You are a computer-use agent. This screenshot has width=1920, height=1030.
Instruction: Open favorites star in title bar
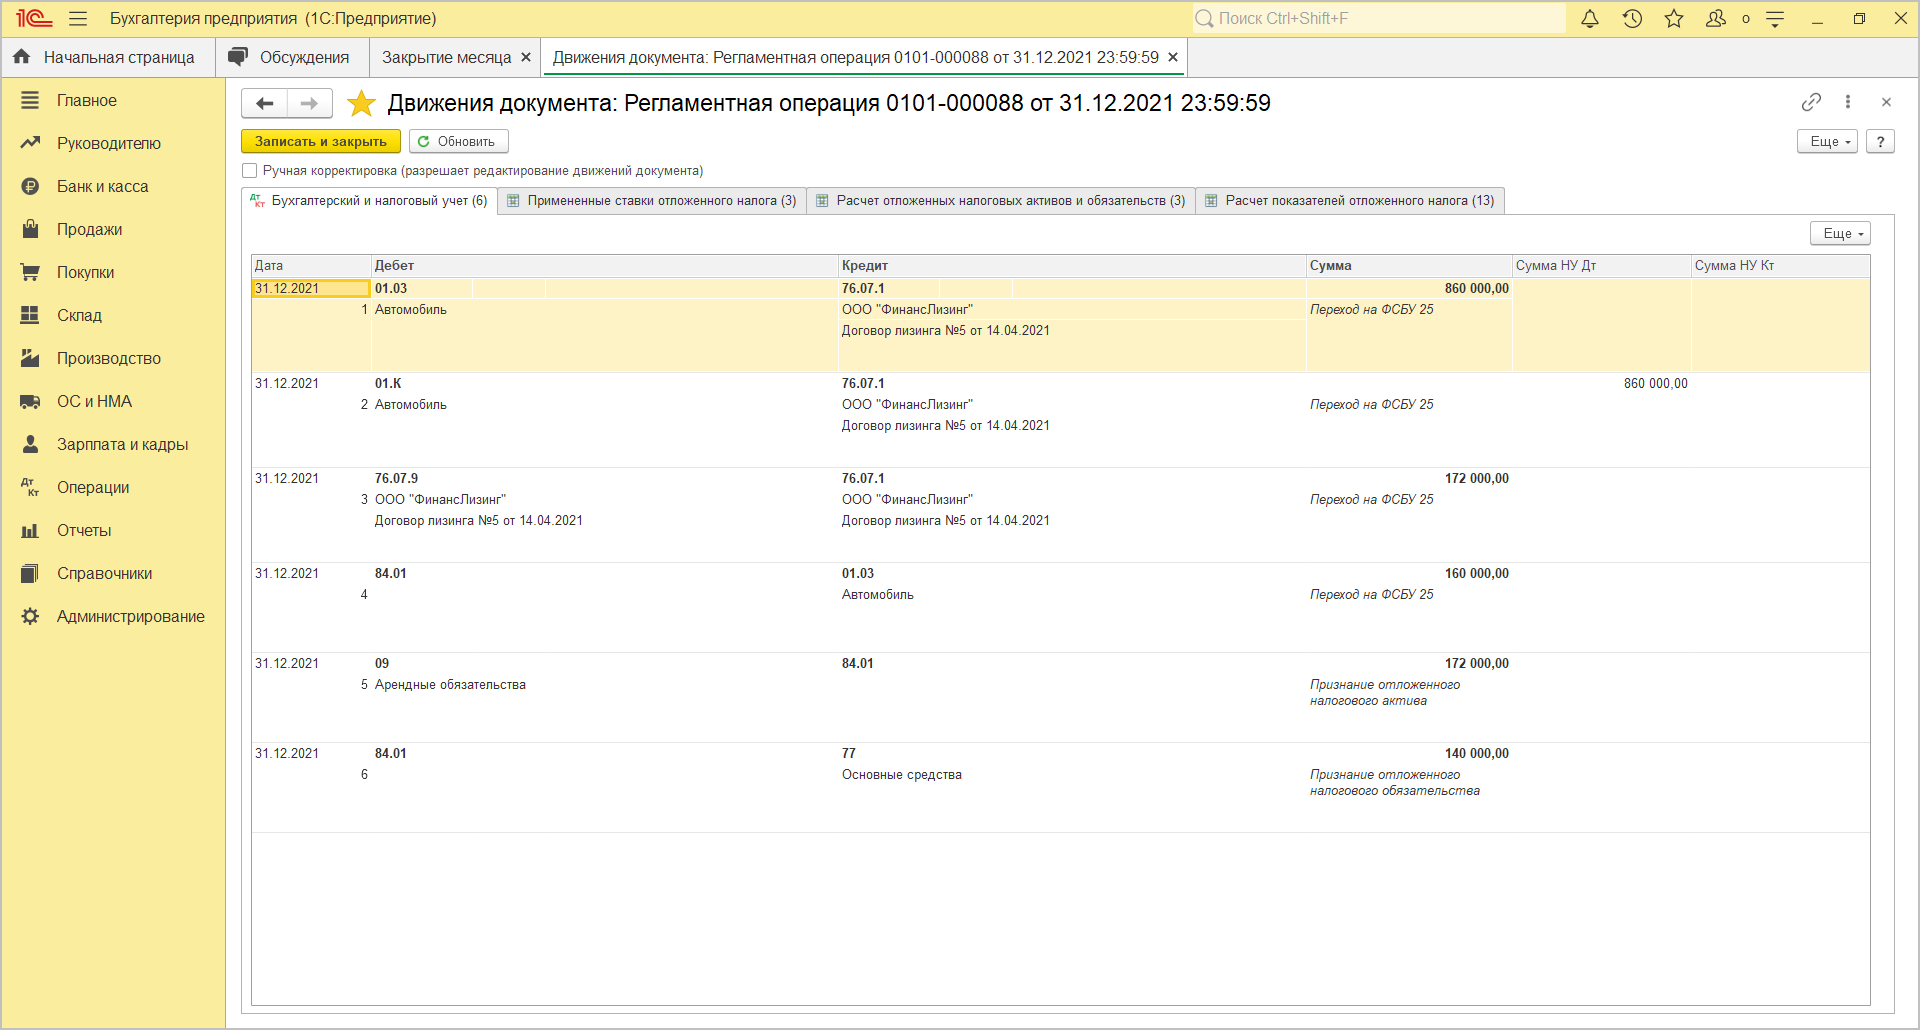point(1674,18)
